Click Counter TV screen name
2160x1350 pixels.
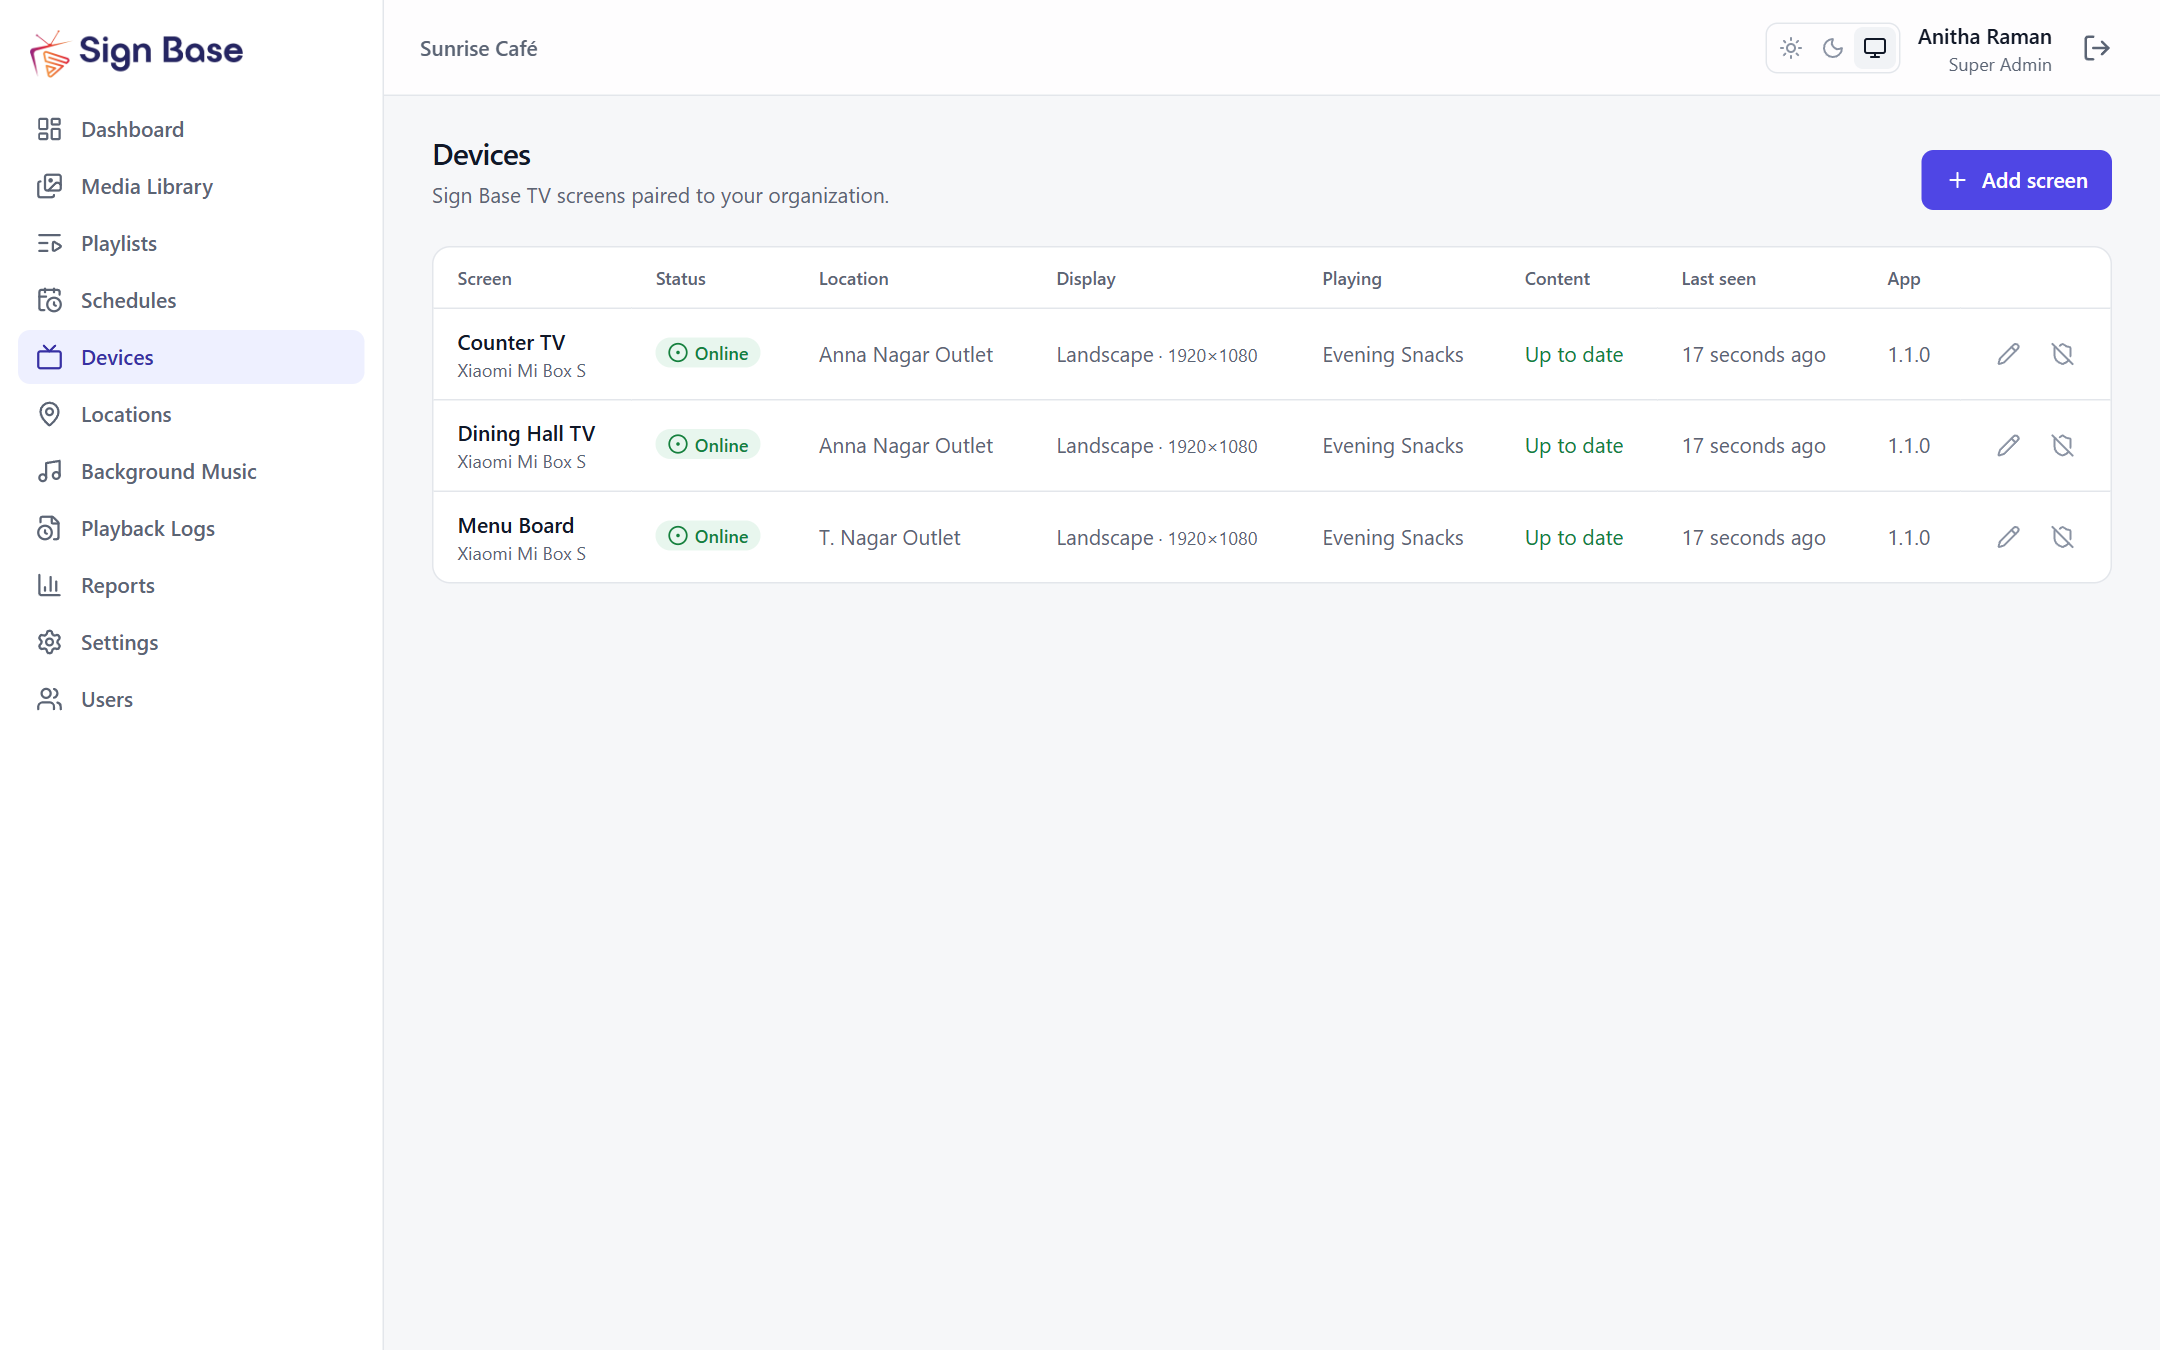[511, 342]
